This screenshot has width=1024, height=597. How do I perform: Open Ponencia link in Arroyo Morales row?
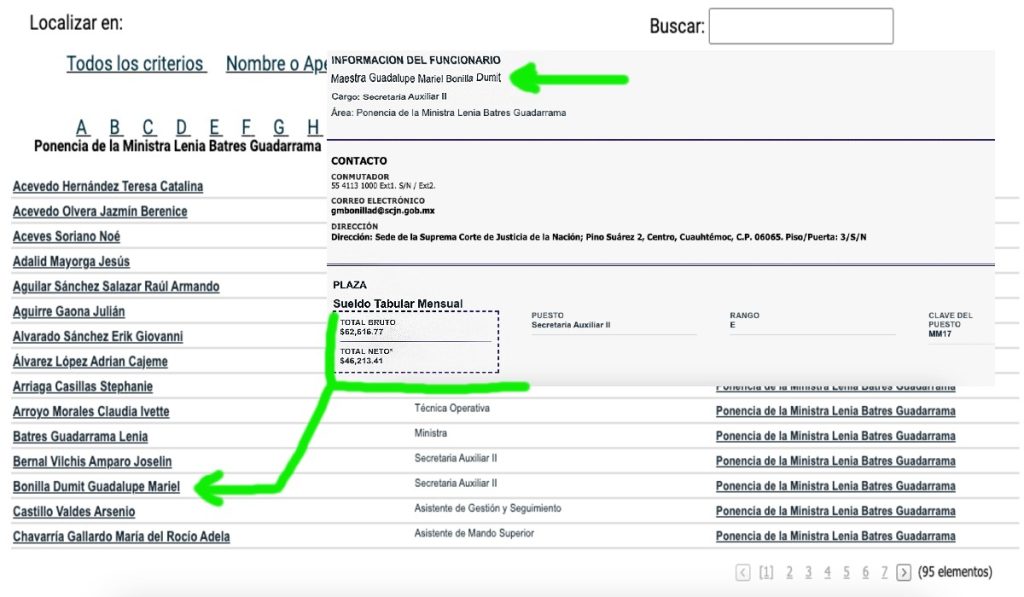pos(835,411)
